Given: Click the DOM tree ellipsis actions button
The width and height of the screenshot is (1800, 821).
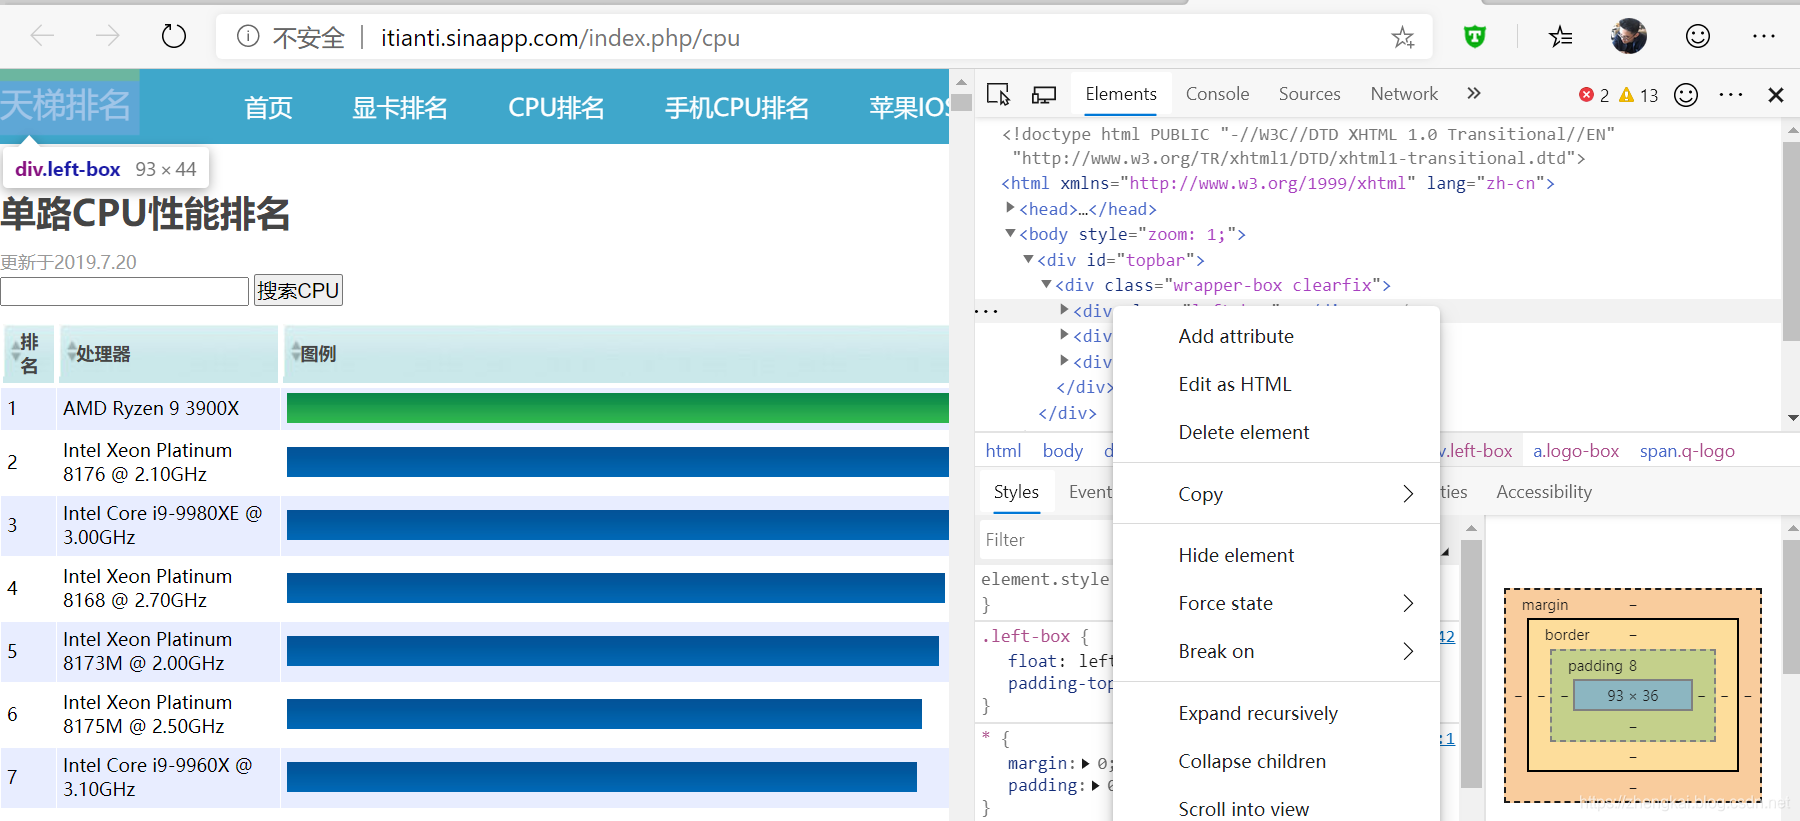Looking at the screenshot, I should [986, 311].
